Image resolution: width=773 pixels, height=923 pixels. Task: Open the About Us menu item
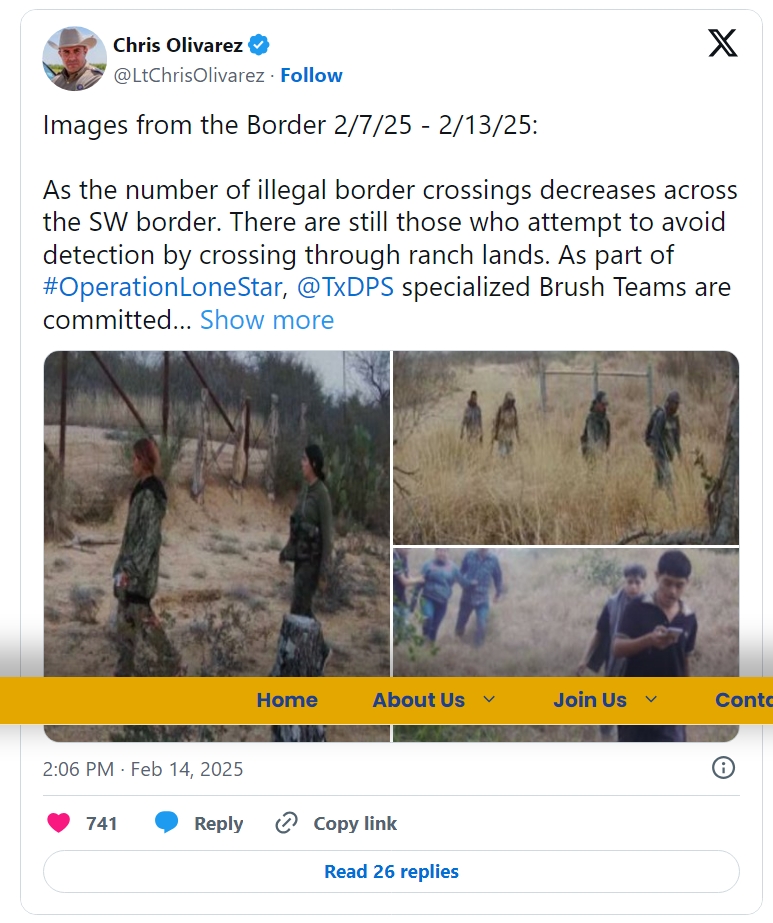(x=419, y=700)
